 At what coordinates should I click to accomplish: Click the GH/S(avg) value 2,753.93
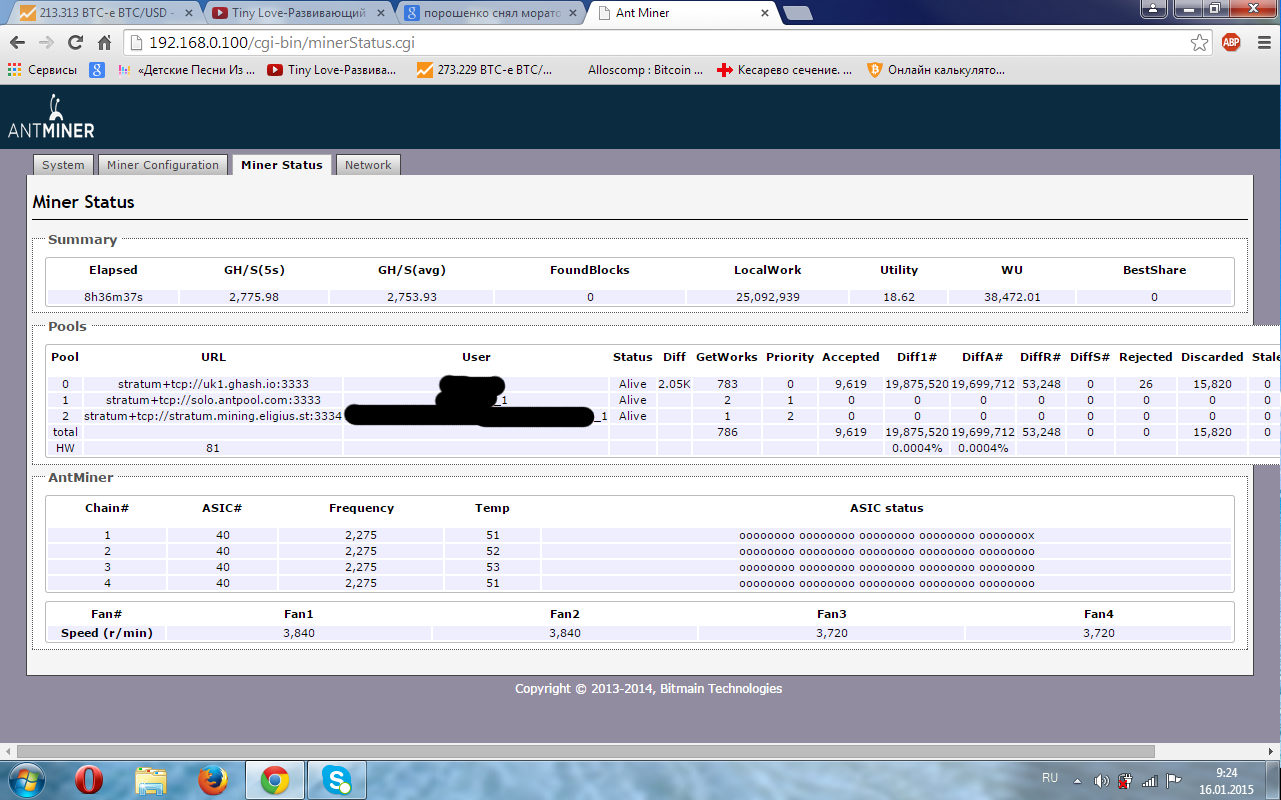coord(411,297)
